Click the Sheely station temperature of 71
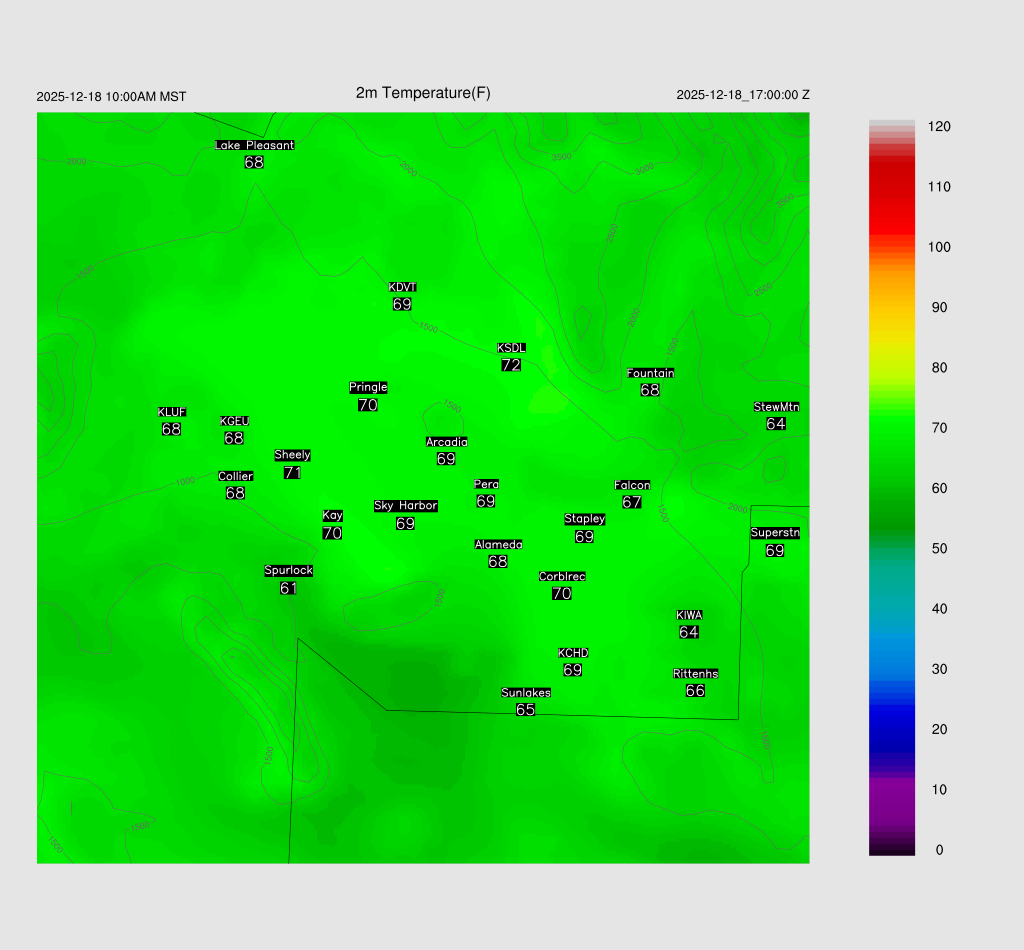1024x950 pixels. [292, 473]
